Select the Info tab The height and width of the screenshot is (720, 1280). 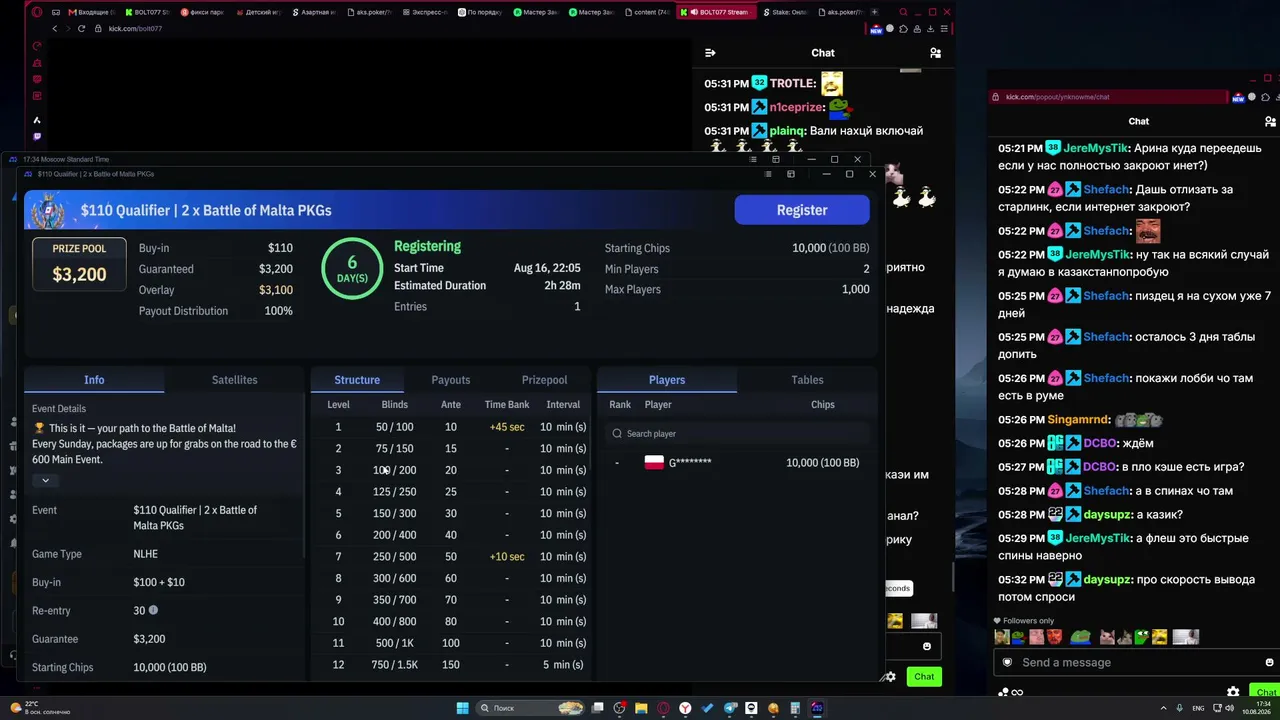[94, 380]
